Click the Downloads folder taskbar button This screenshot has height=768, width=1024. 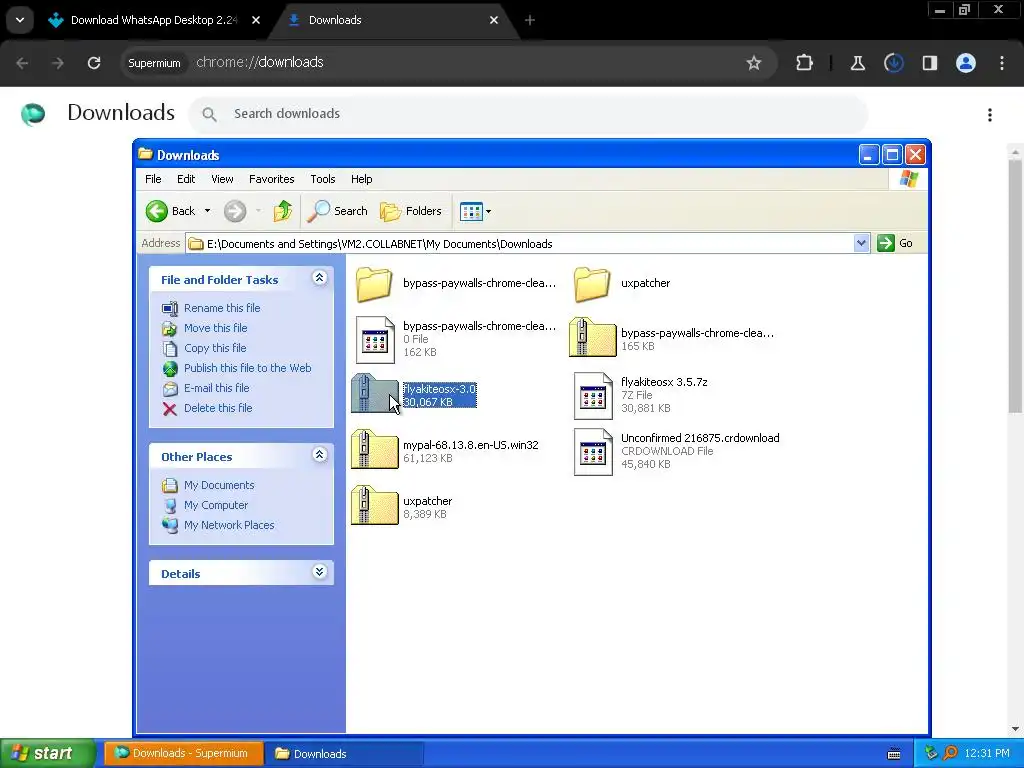(344, 754)
